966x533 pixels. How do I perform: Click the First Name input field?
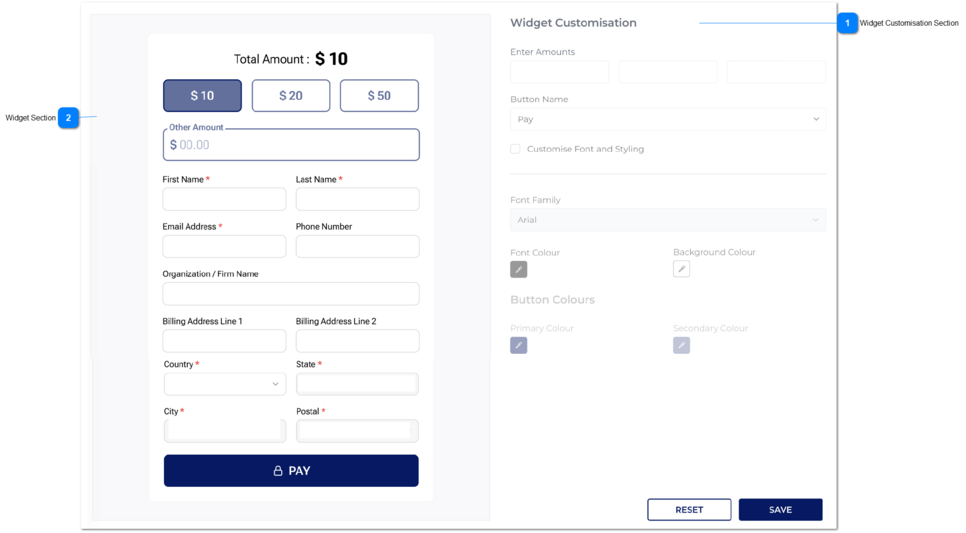pos(224,199)
